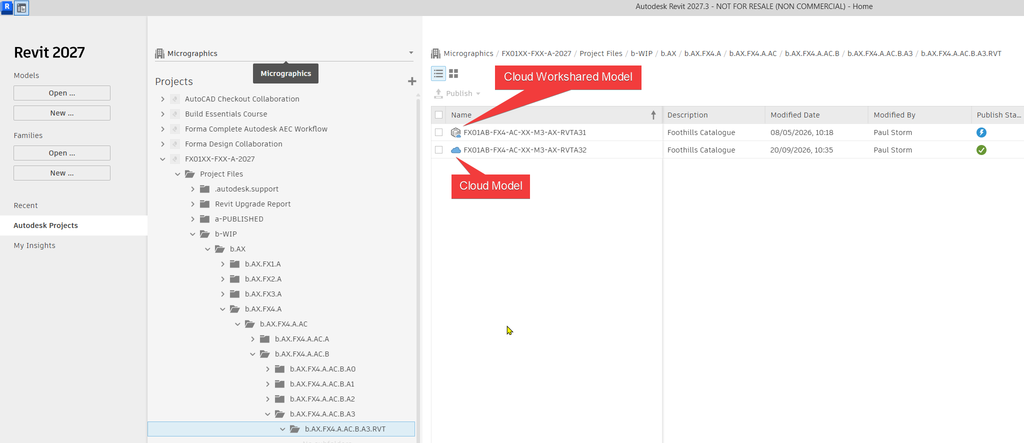This screenshot has height=443, width=1024.
Task: Open the Recent section
Action: (x=25, y=205)
